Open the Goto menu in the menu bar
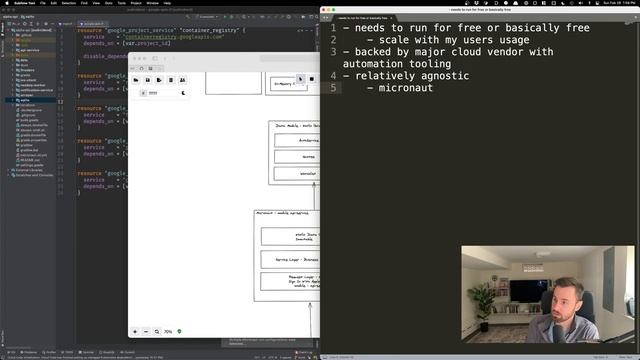 [x=109, y=3]
